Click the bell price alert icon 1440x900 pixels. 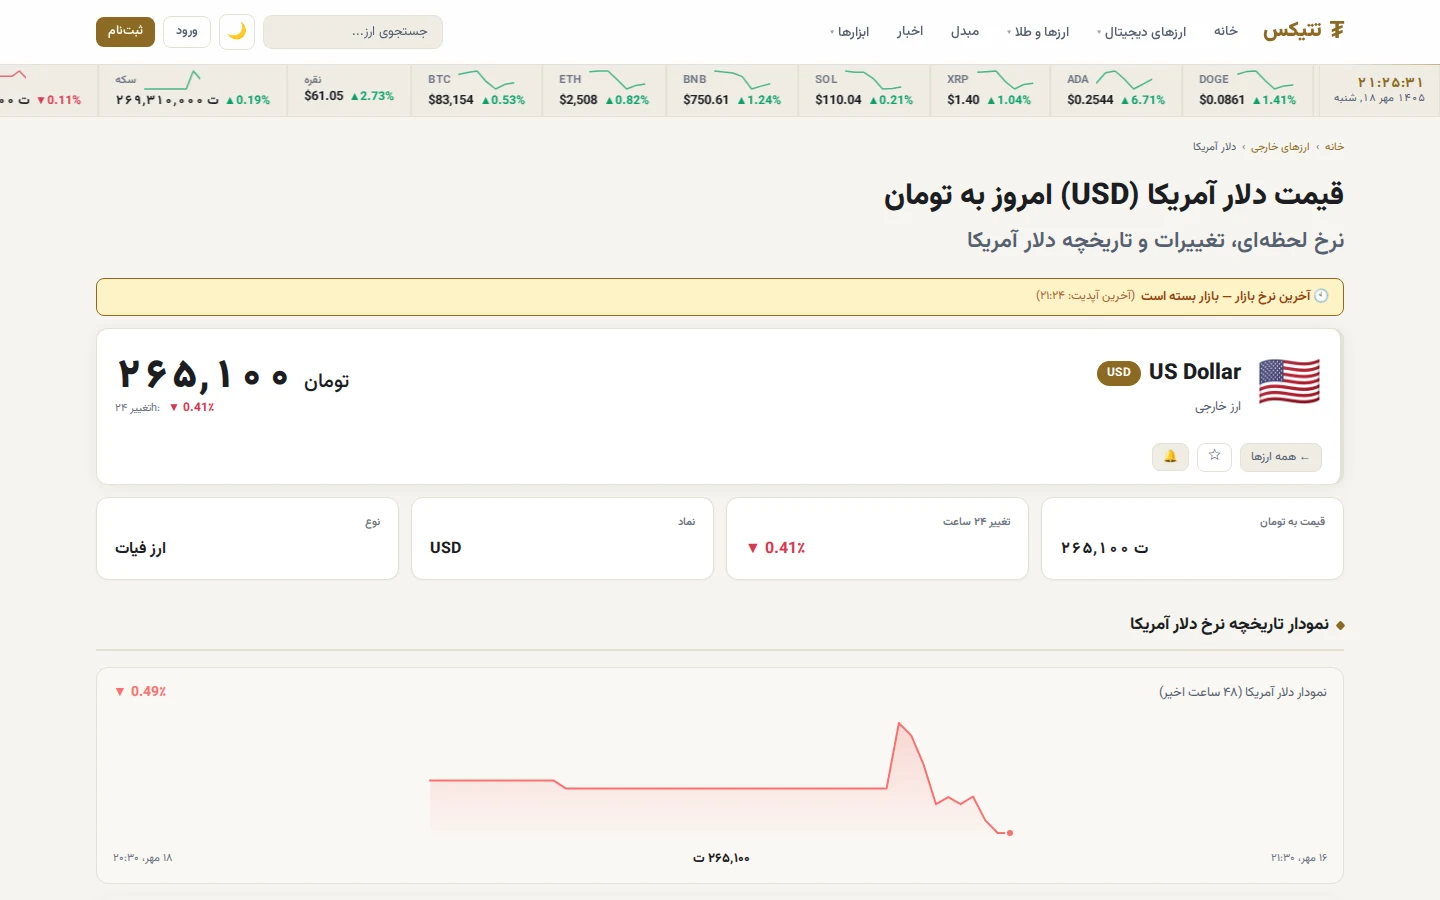pos(1170,456)
